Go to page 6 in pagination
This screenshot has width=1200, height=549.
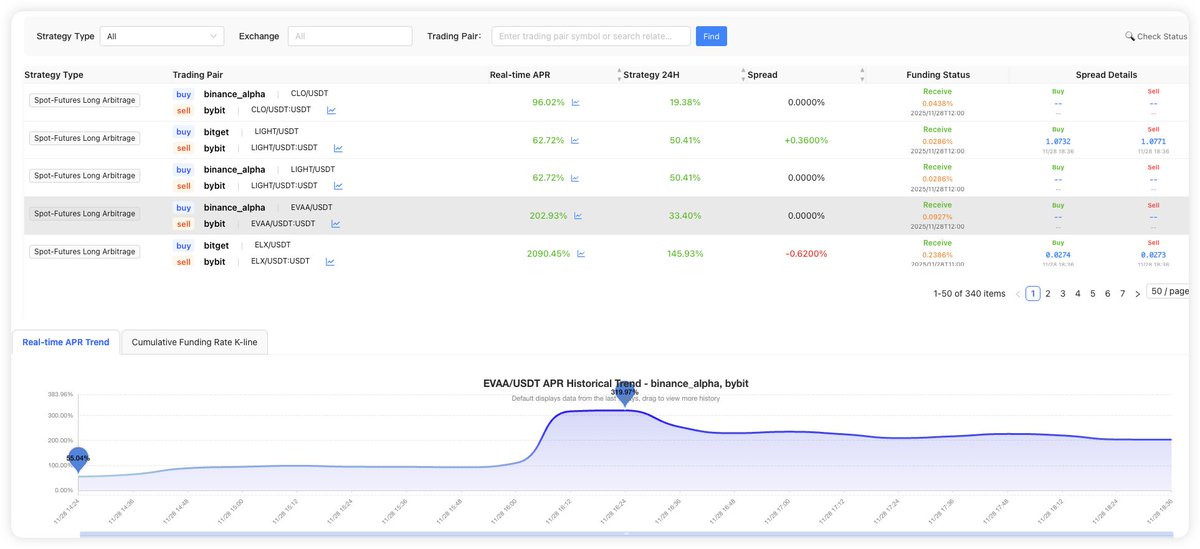click(x=1108, y=294)
